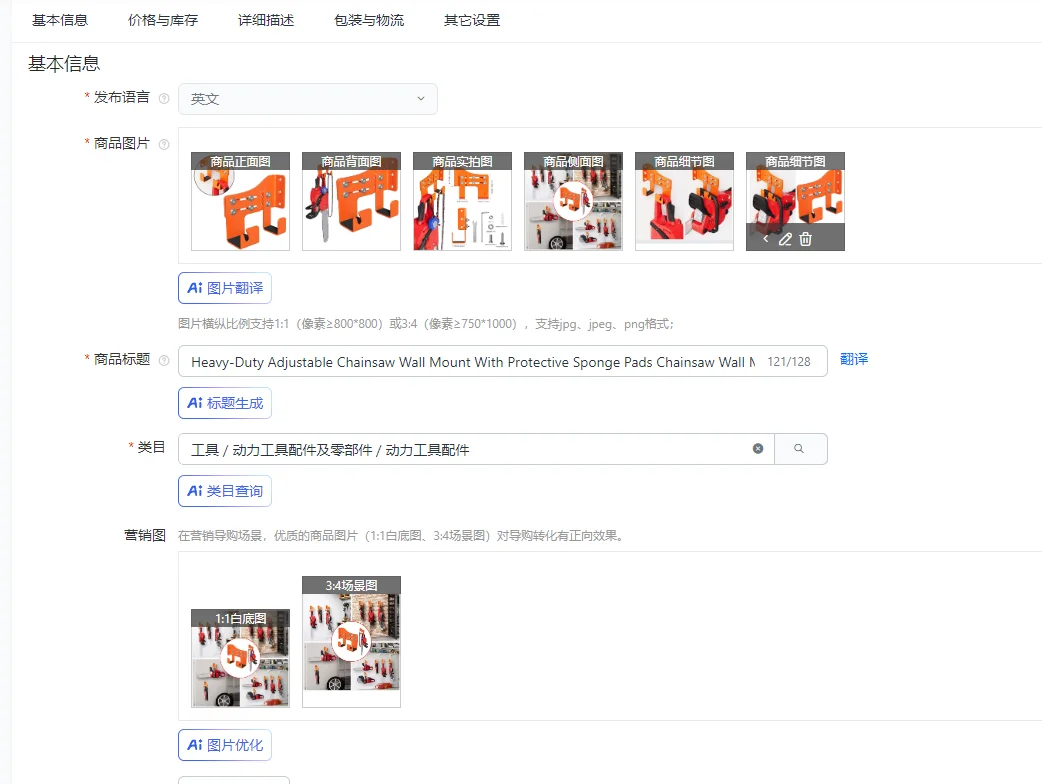
Task: Delete the last product detail image via trash icon
Action: pyautogui.click(x=805, y=239)
